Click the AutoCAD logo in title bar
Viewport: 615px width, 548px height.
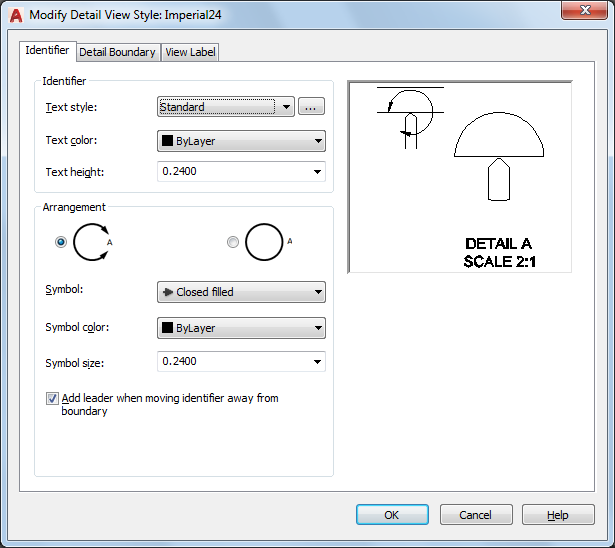pyautogui.click(x=16, y=13)
